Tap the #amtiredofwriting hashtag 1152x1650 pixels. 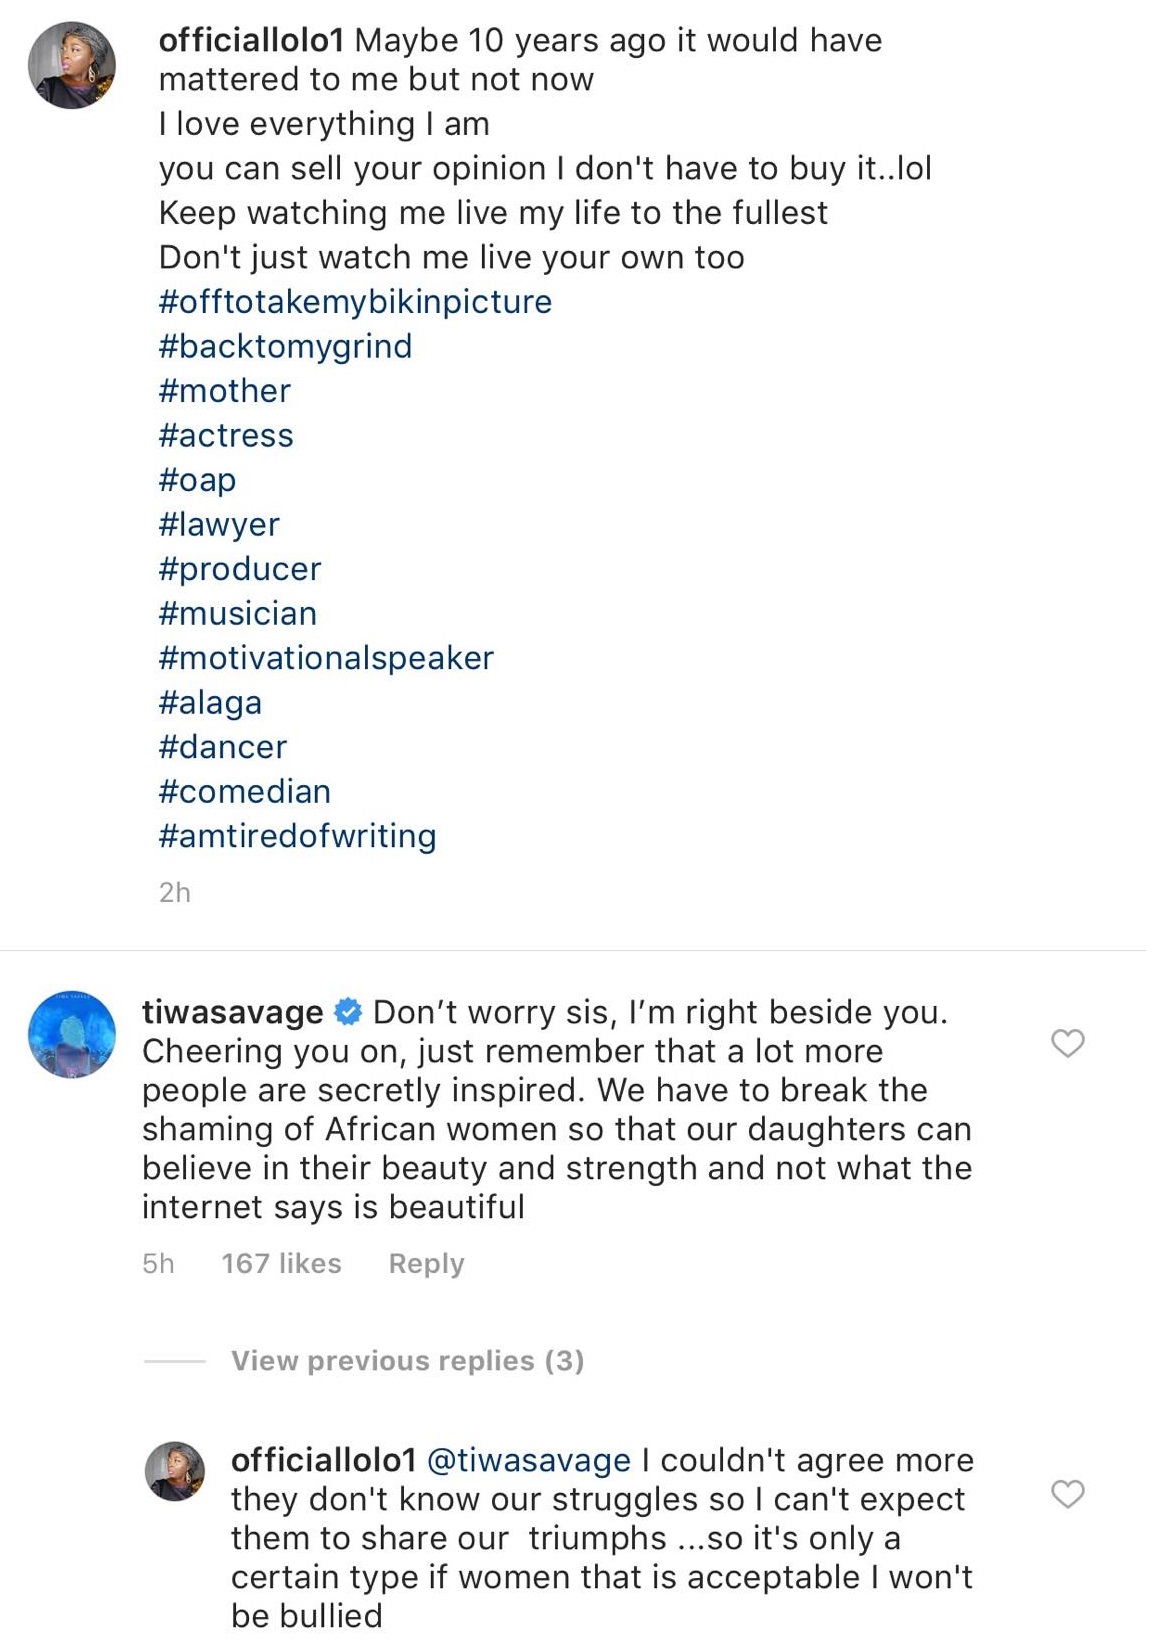point(297,835)
